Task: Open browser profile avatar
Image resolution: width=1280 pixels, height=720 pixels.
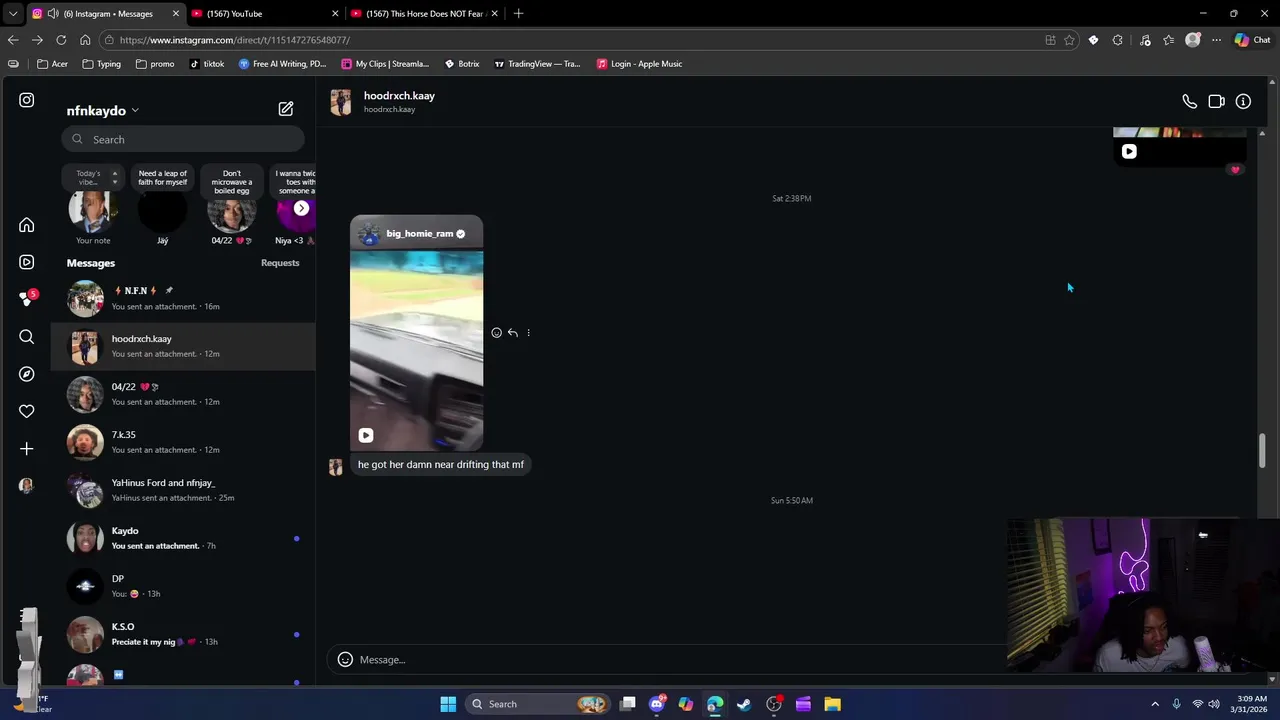Action: point(1192,40)
